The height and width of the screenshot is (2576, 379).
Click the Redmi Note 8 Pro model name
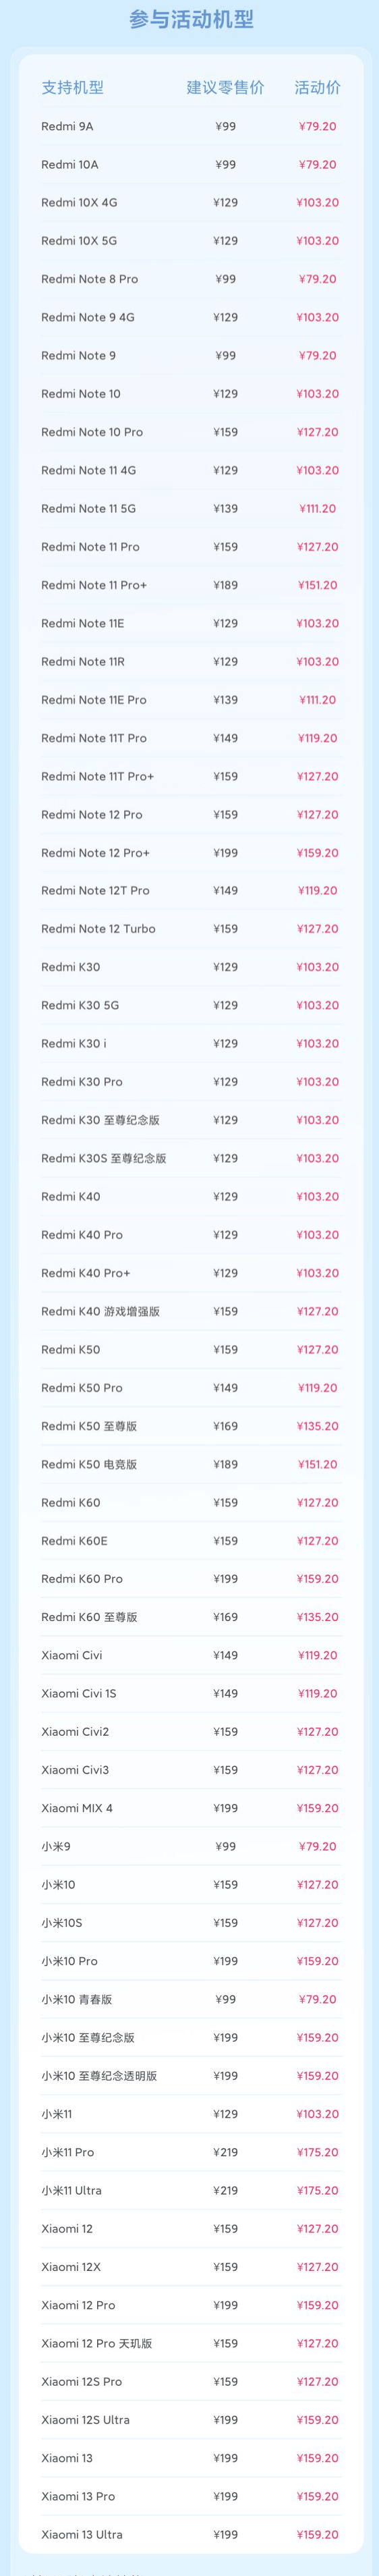(x=90, y=279)
